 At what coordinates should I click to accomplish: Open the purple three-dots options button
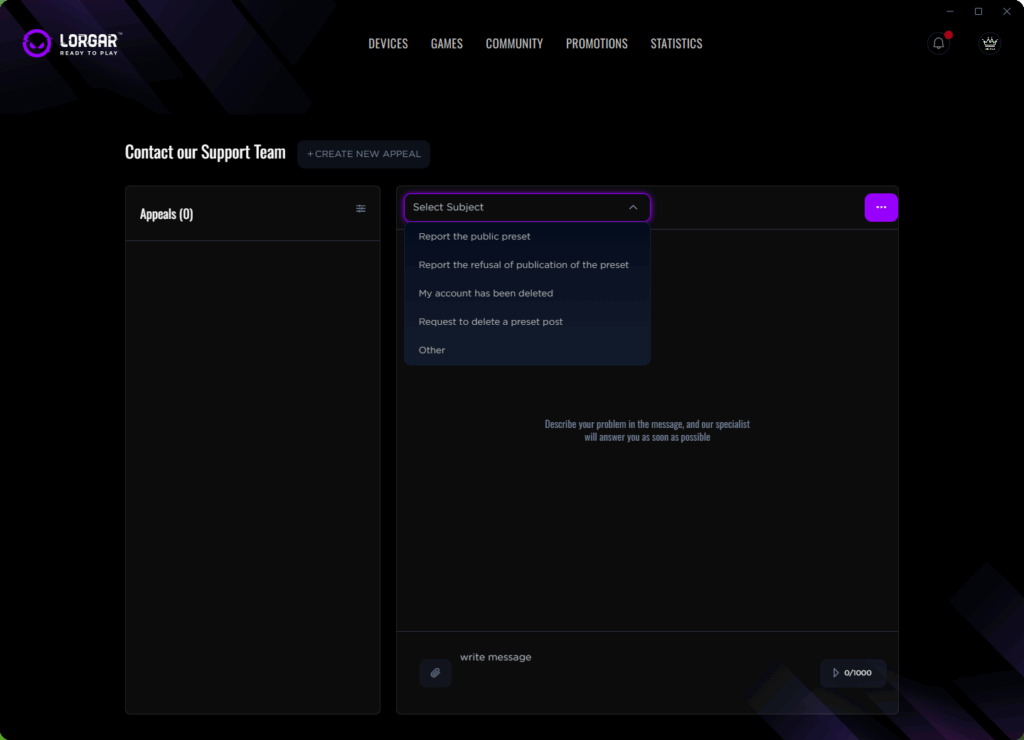coord(881,207)
